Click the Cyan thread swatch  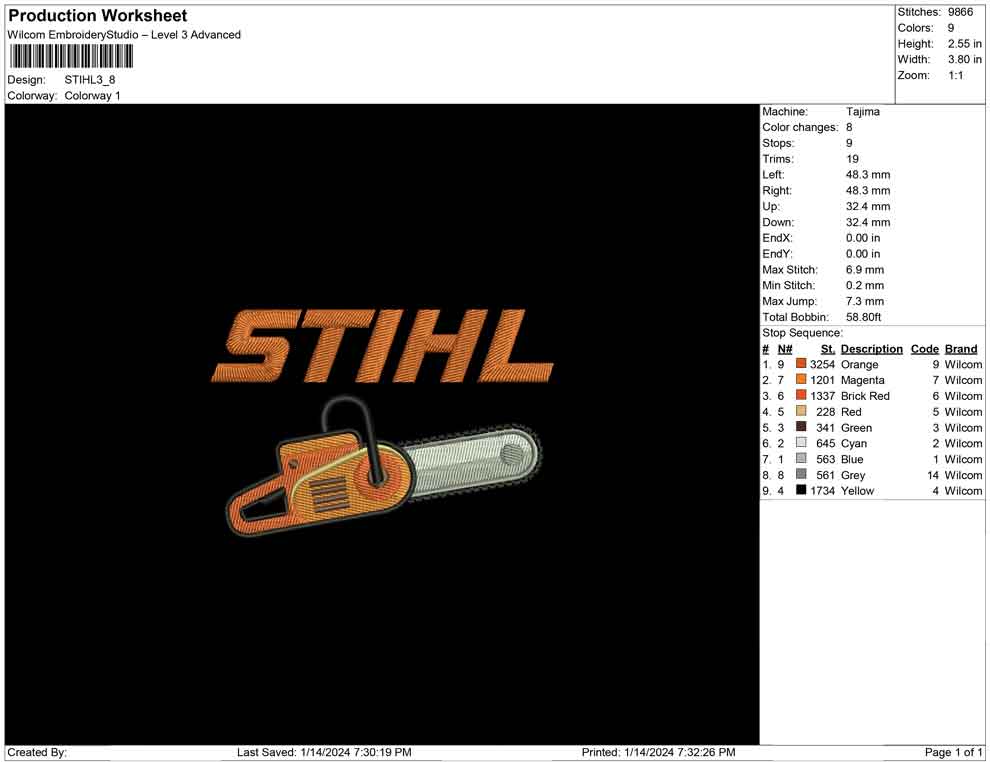(801, 443)
